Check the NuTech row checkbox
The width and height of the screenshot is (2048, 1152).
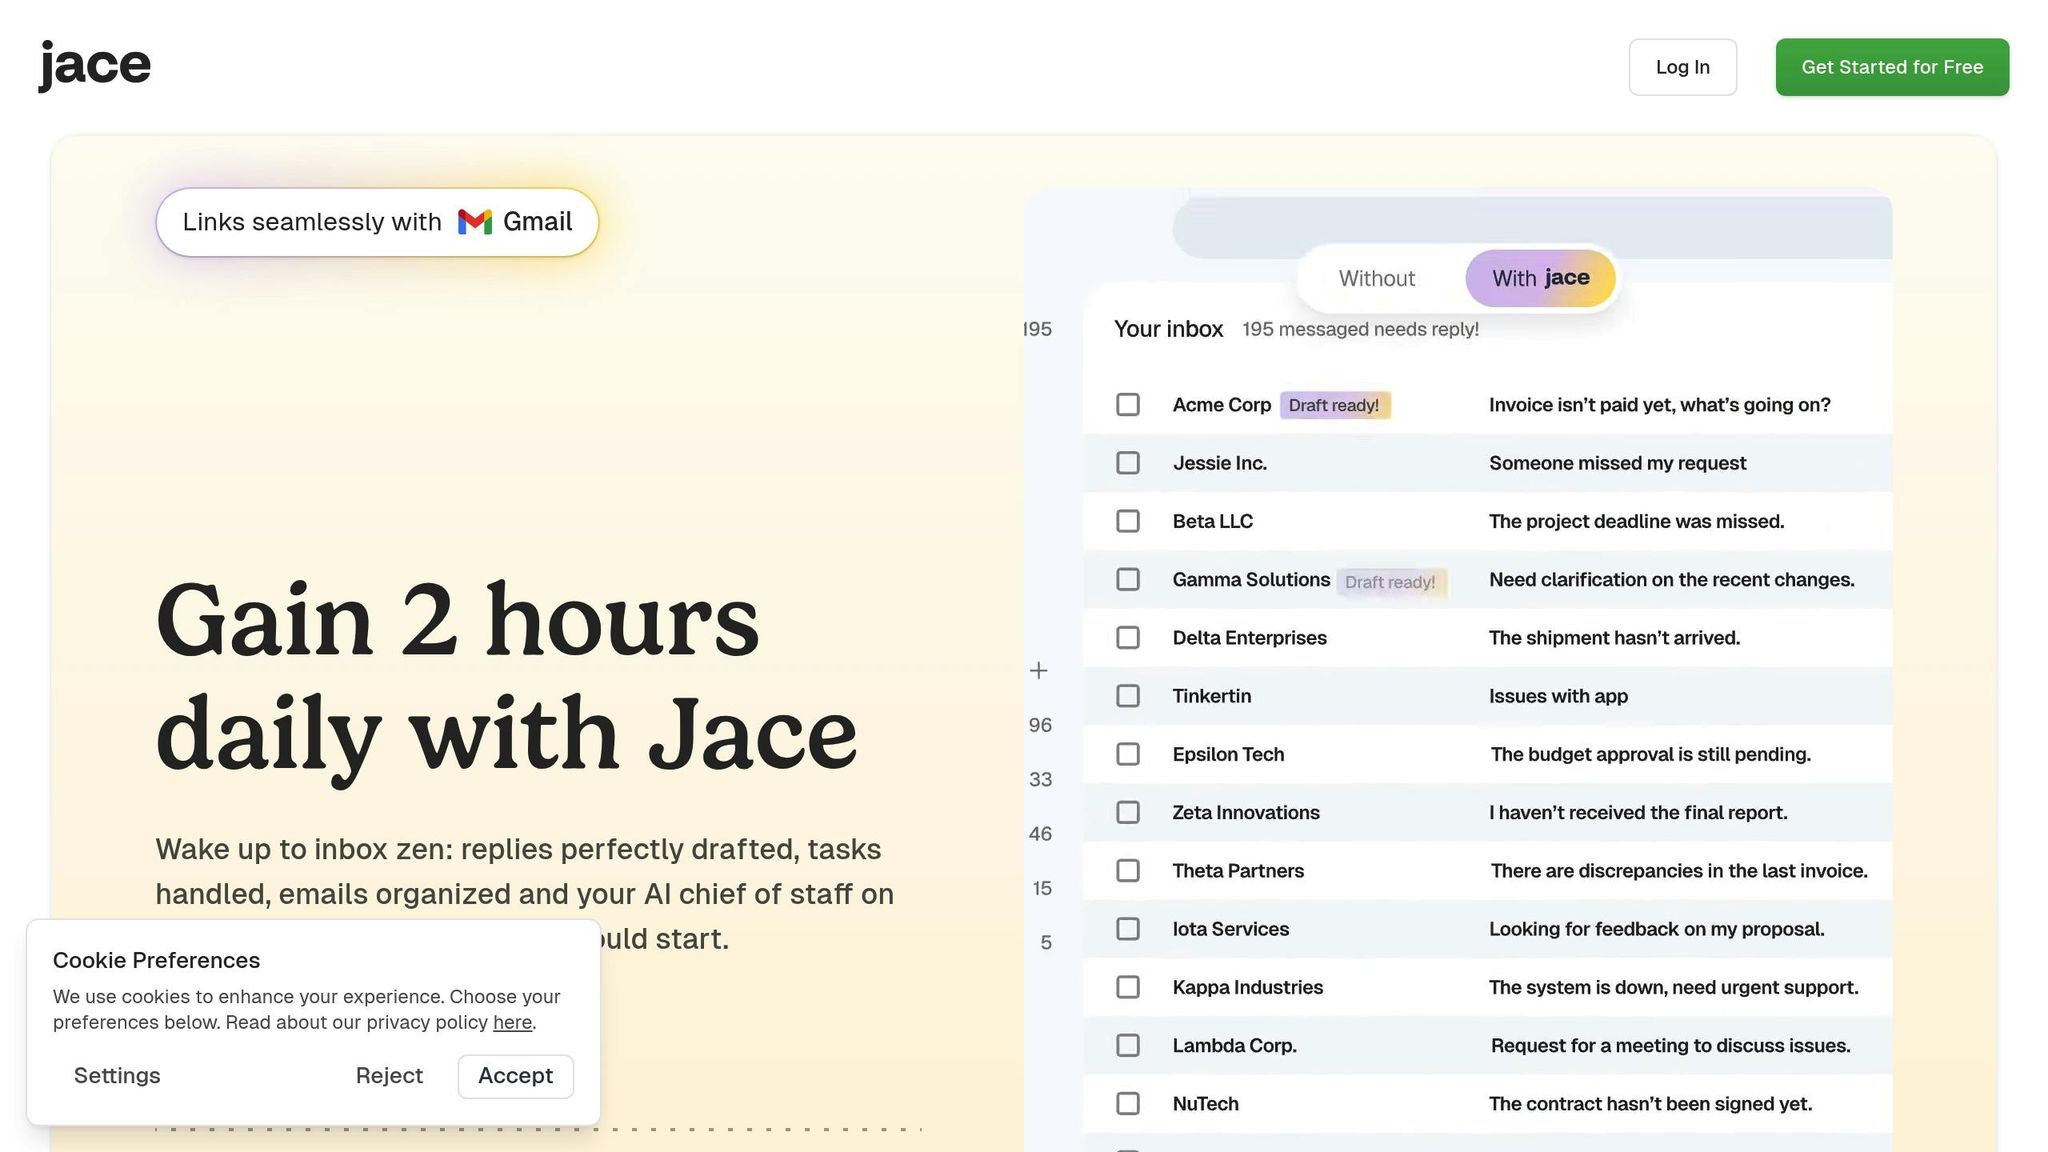(x=1128, y=1104)
